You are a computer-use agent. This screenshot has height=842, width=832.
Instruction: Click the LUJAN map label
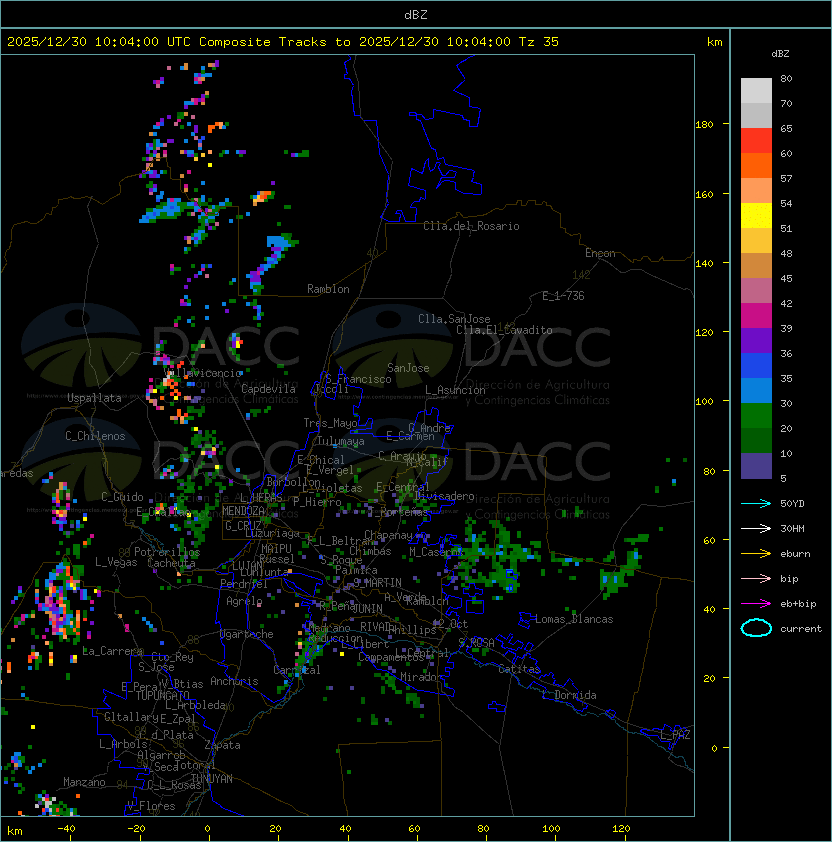[x=248, y=566]
